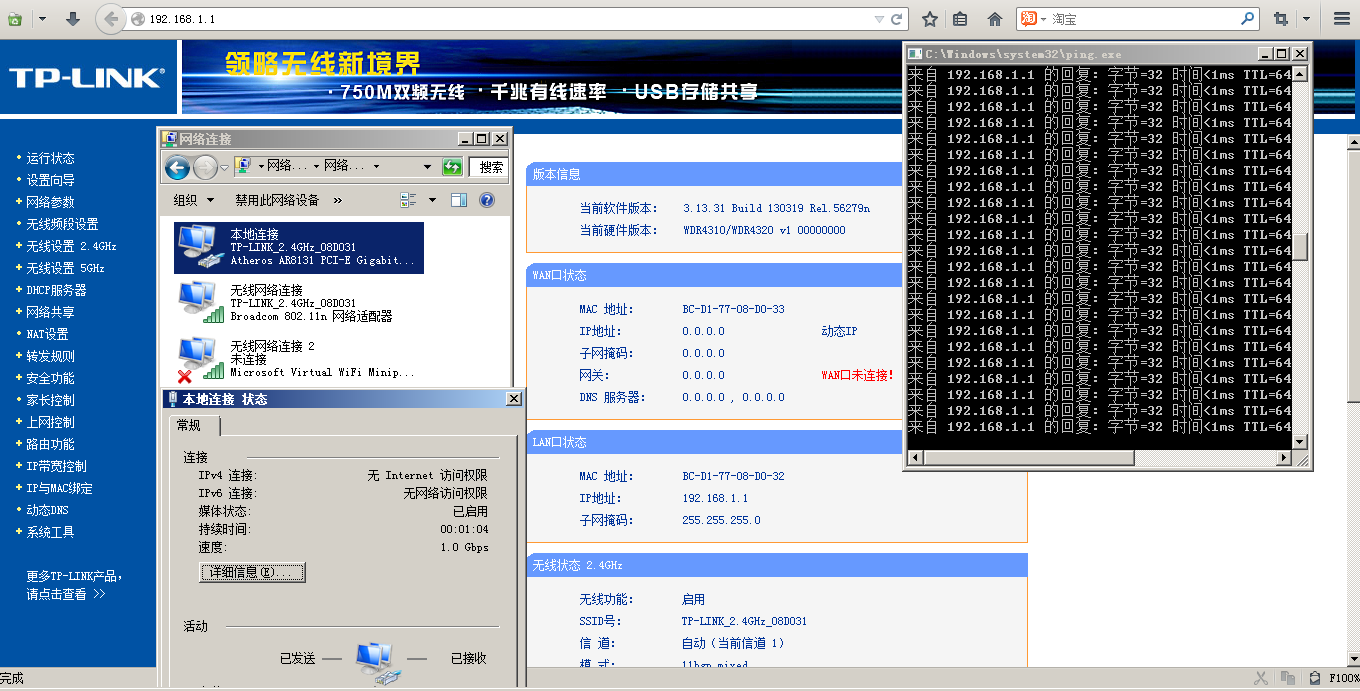1360x691 pixels.
Task: Click WAN MAC address BC-D1-77-08-D0-33
Action: coord(733,309)
